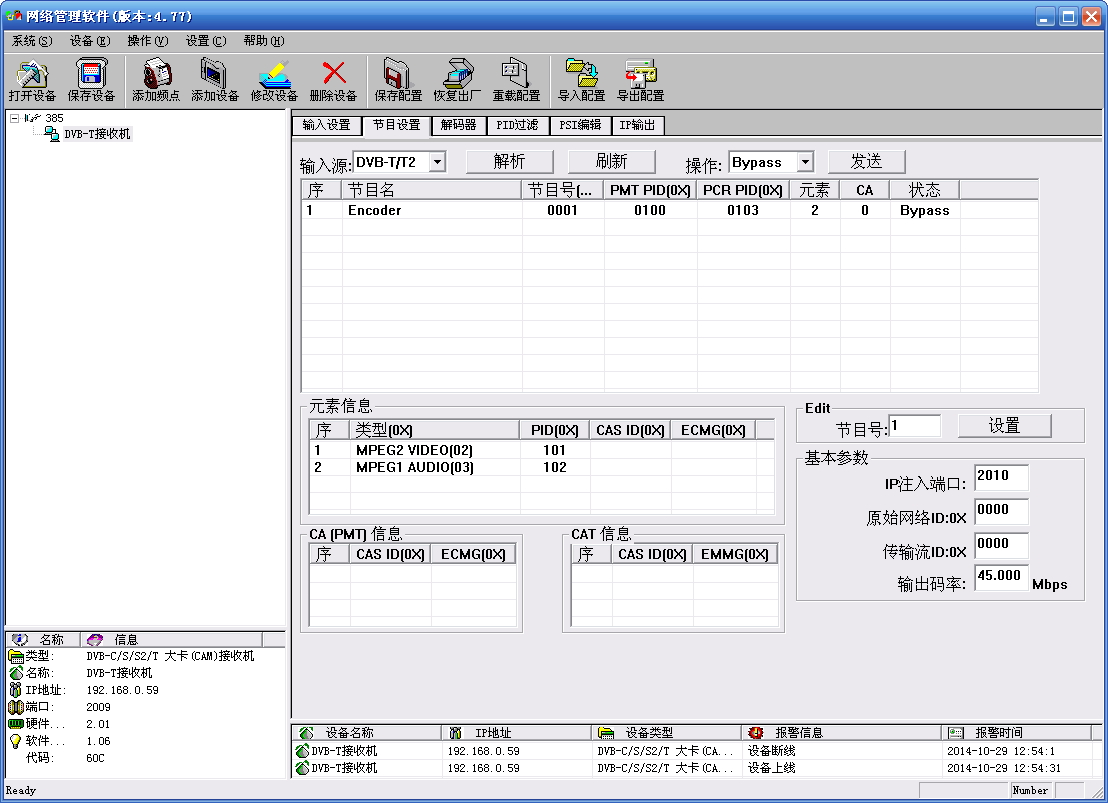Open the 系统(S) menu

tap(32, 41)
